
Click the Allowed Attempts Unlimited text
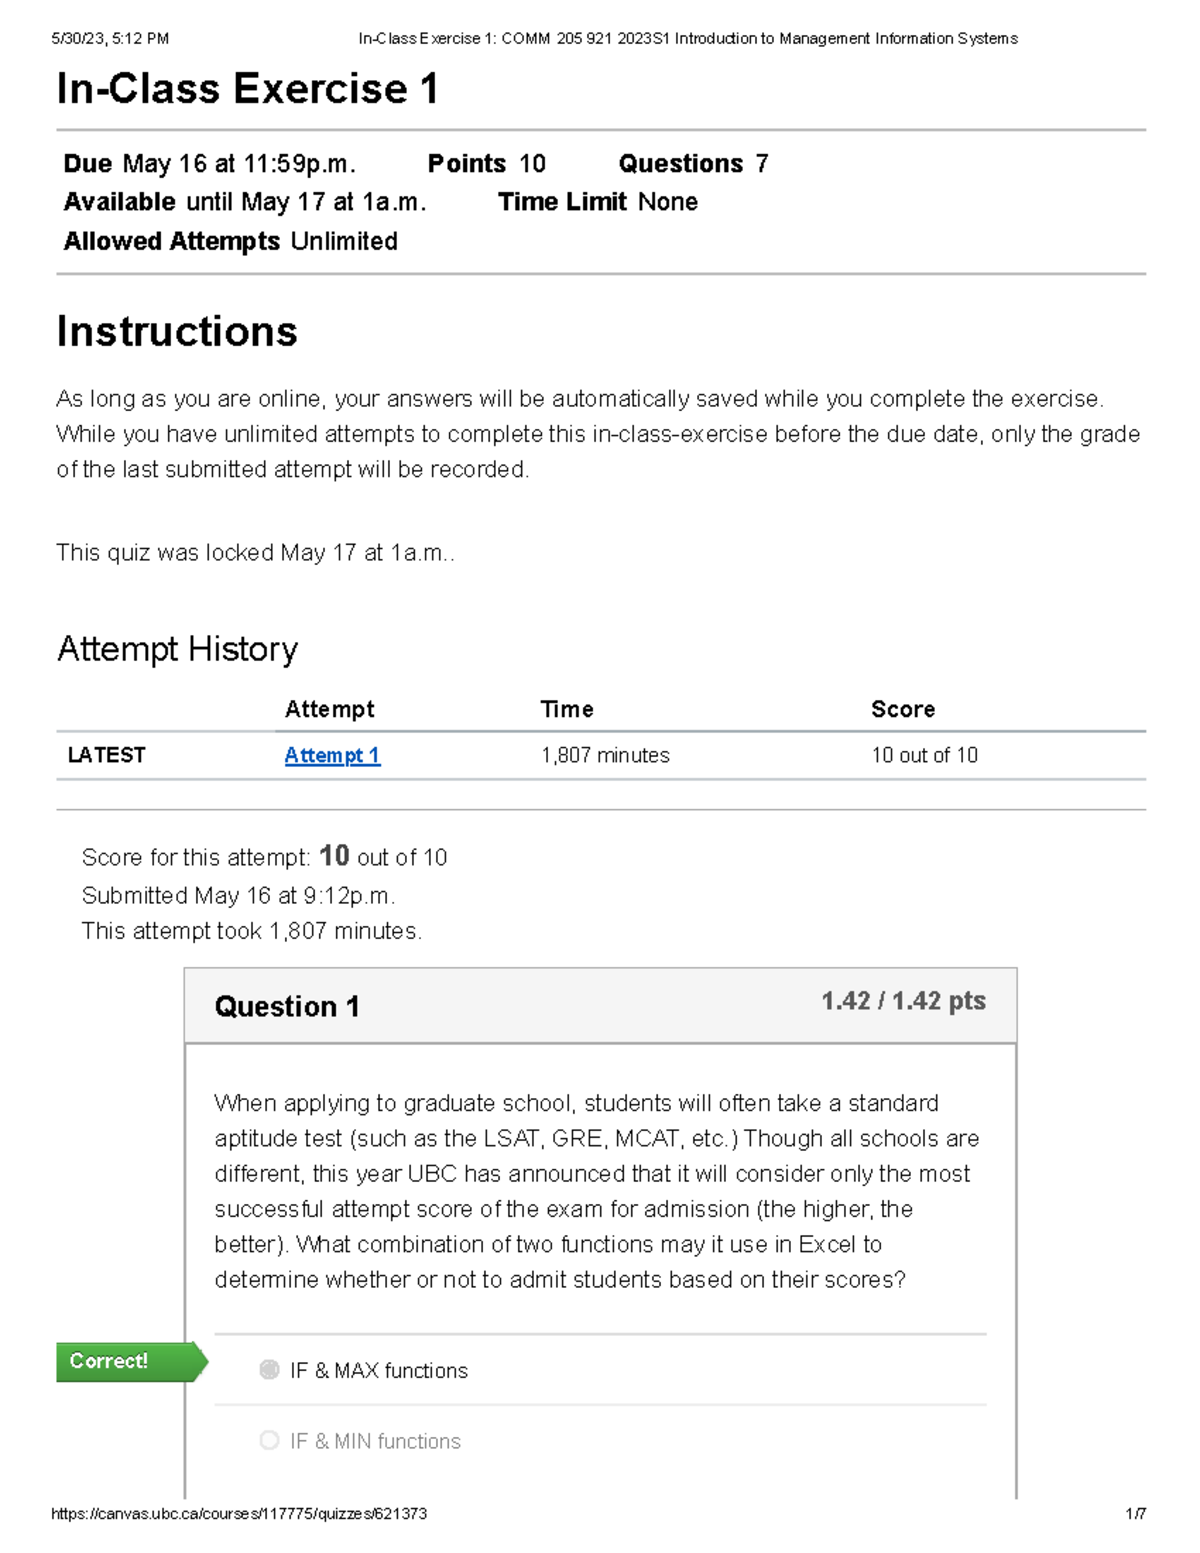coord(230,242)
